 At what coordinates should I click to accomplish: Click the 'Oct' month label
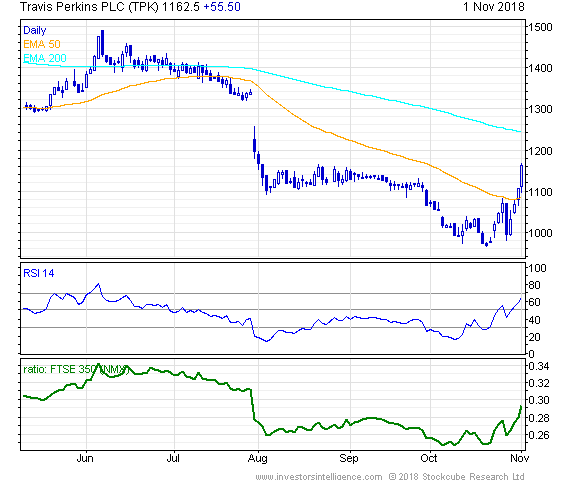click(429, 458)
